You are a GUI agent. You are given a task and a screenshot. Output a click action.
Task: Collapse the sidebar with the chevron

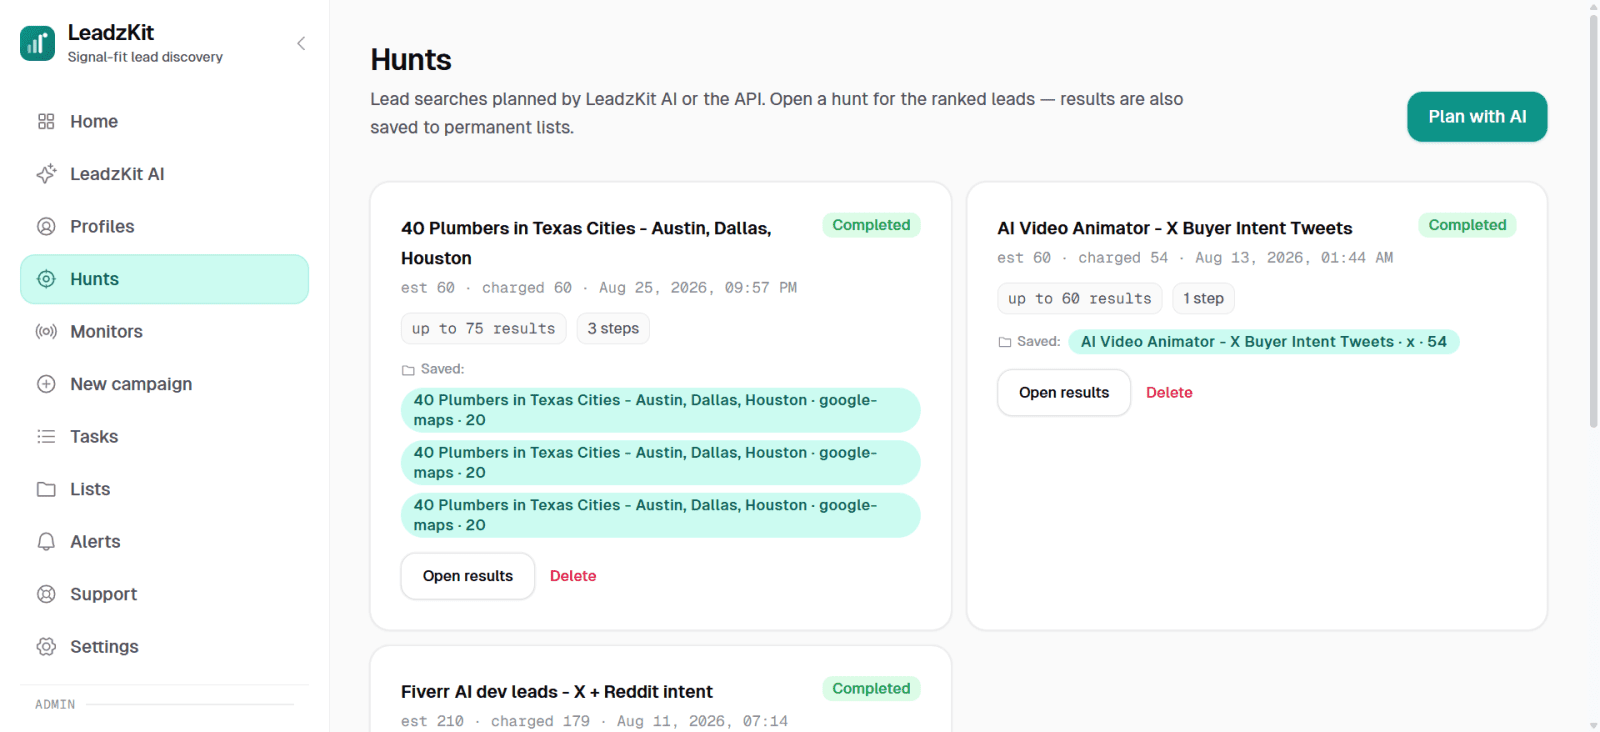tap(301, 43)
